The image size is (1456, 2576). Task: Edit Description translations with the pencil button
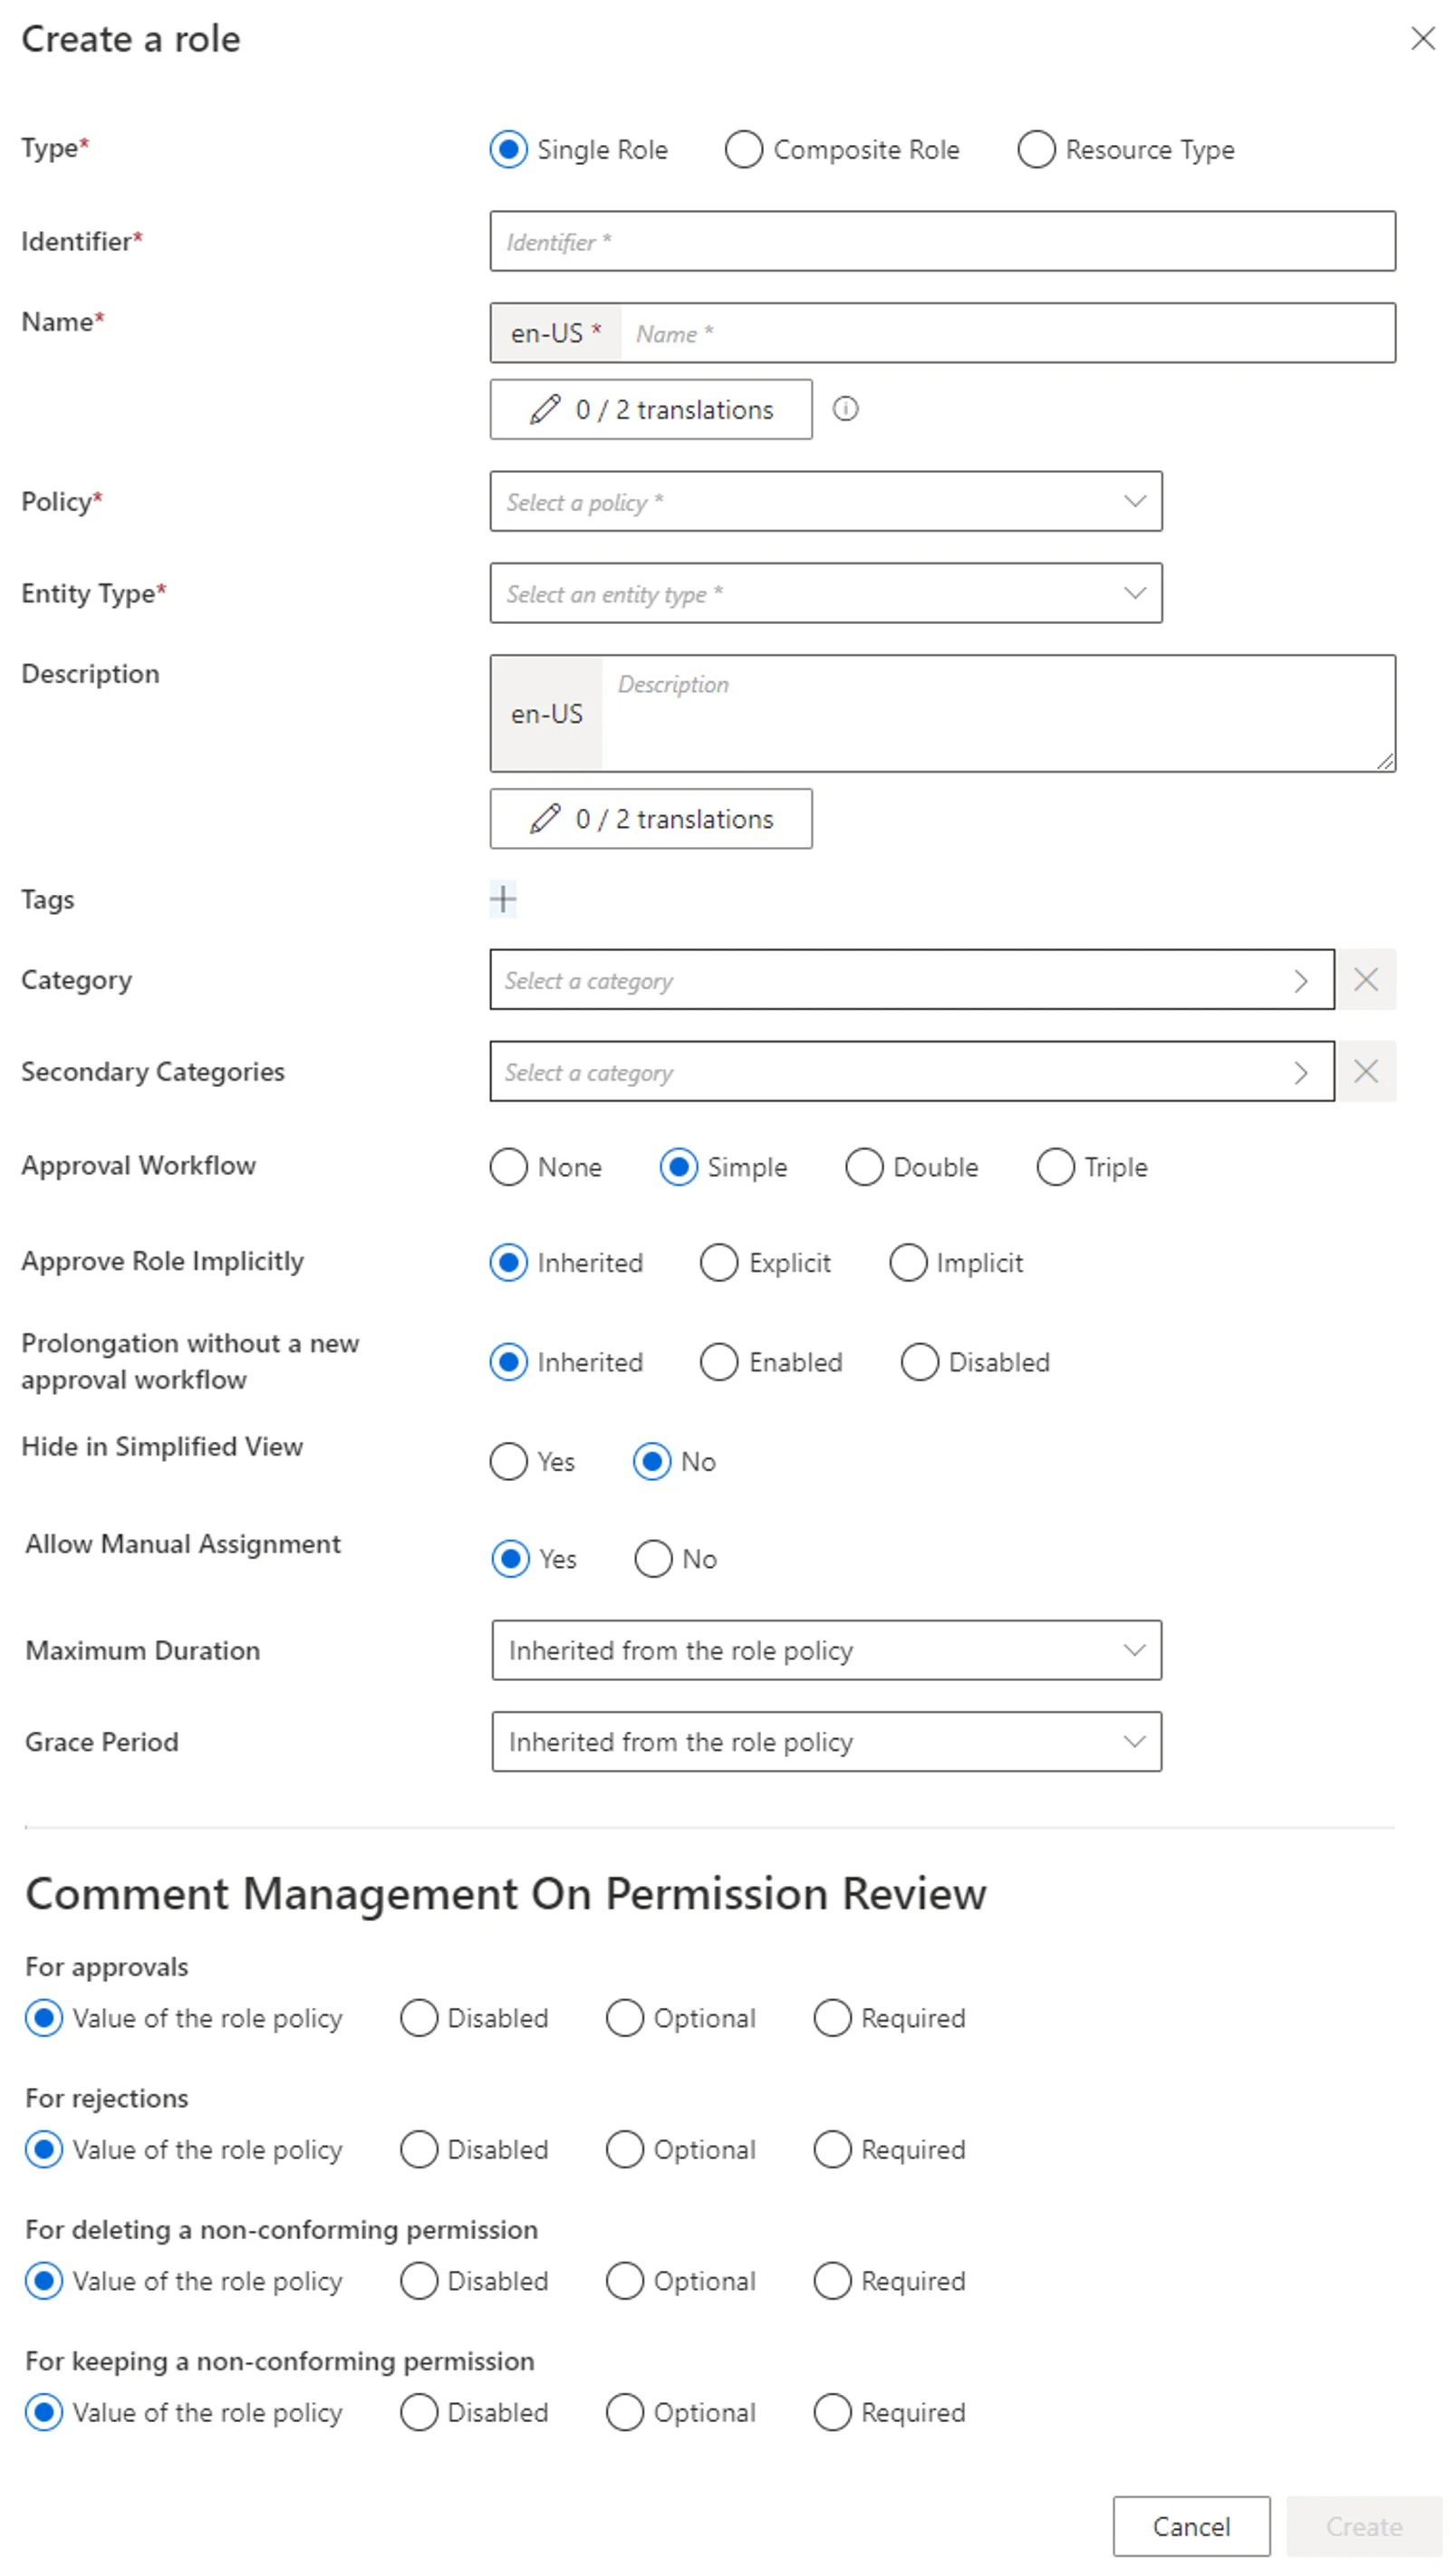point(651,819)
